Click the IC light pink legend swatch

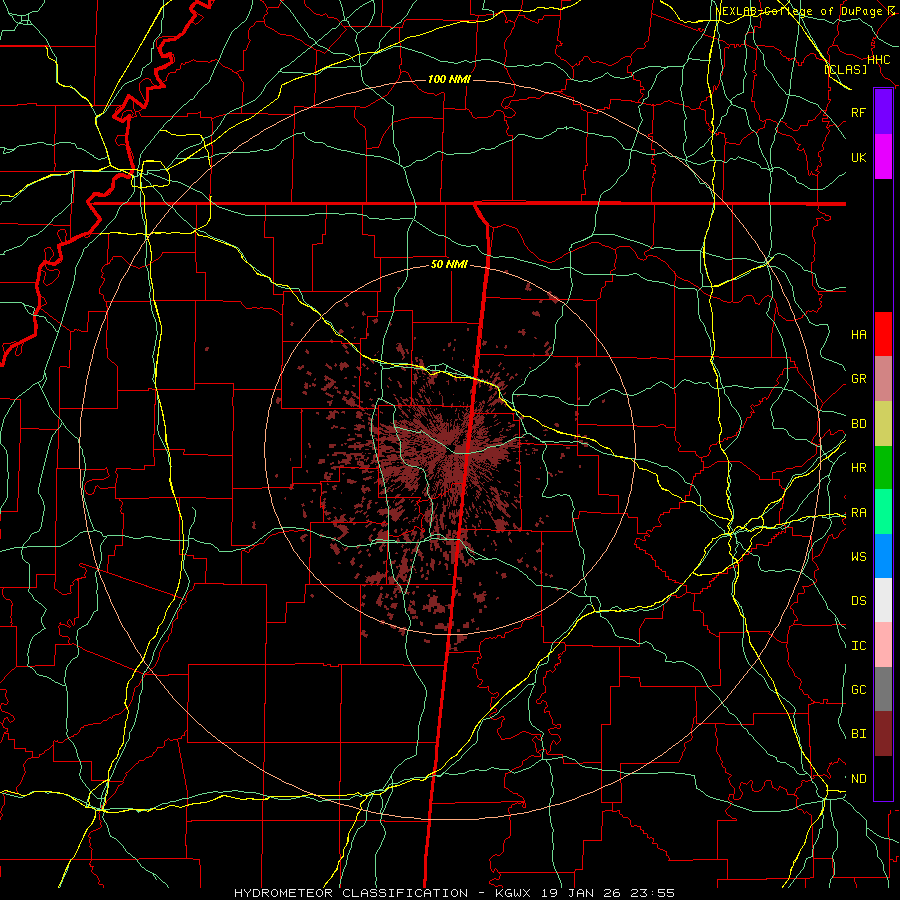[x=883, y=645]
